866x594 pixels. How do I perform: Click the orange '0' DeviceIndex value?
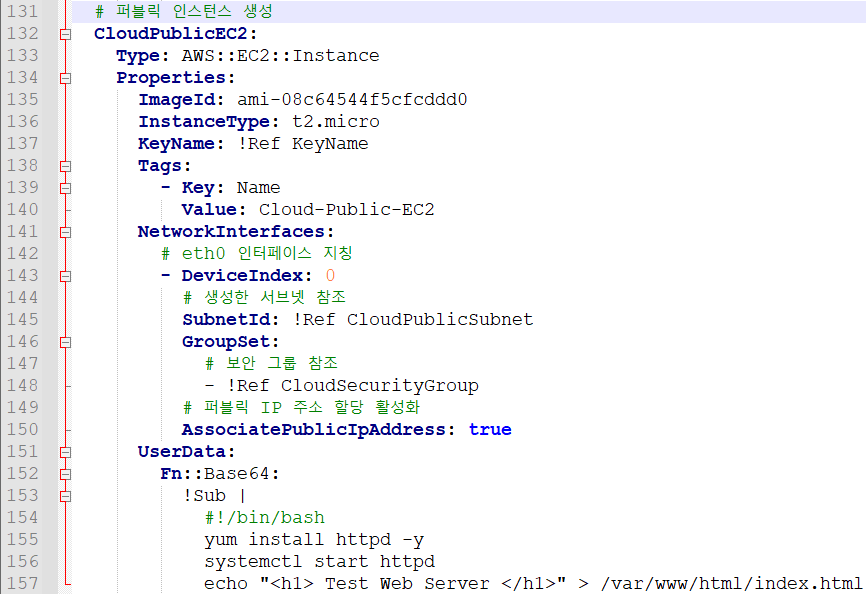(330, 275)
